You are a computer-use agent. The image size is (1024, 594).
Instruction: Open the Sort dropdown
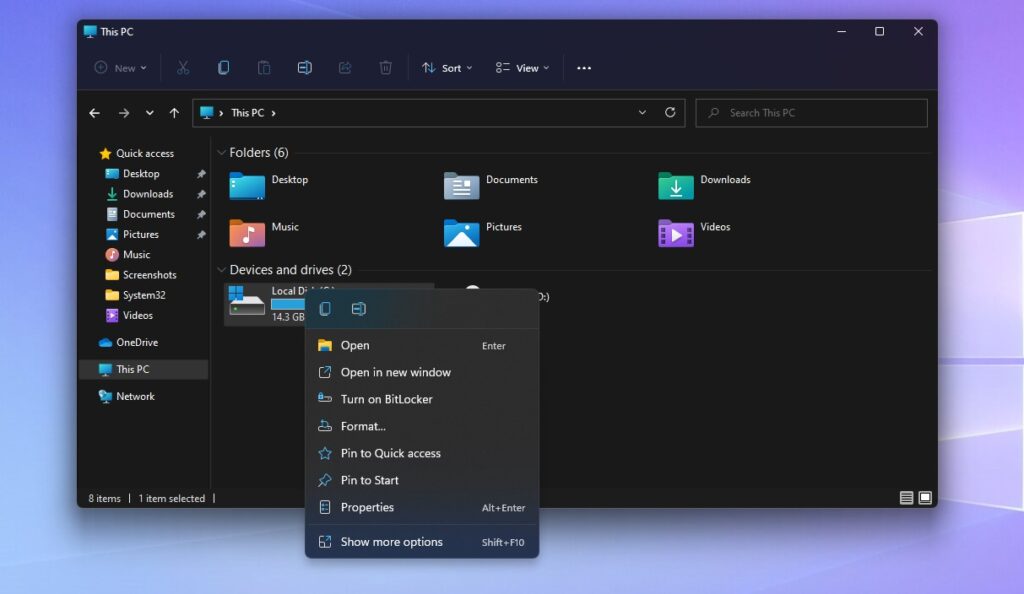[x=446, y=67]
